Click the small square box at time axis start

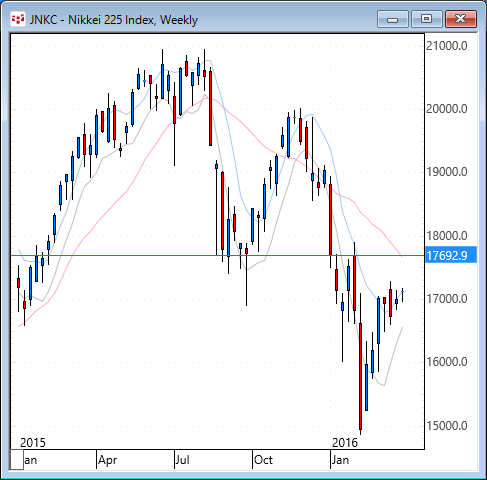tap(17, 459)
